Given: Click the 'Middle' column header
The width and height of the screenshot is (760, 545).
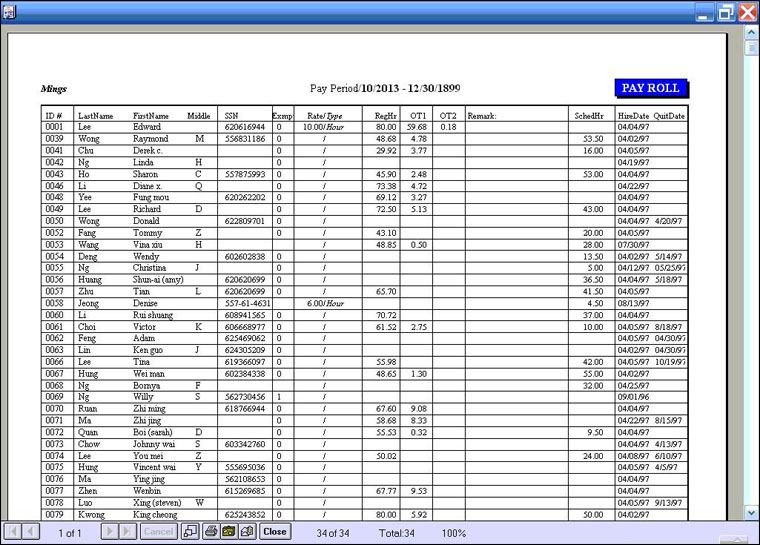Looking at the screenshot, I should click(x=199, y=116).
